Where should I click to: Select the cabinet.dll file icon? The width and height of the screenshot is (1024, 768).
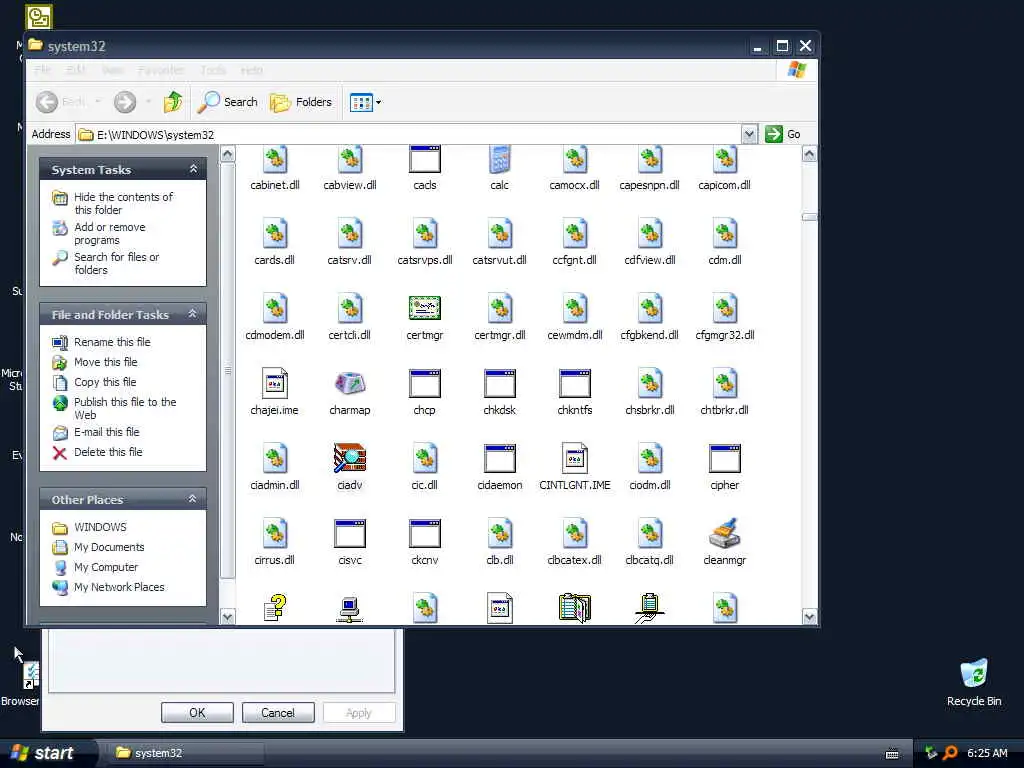point(274,160)
